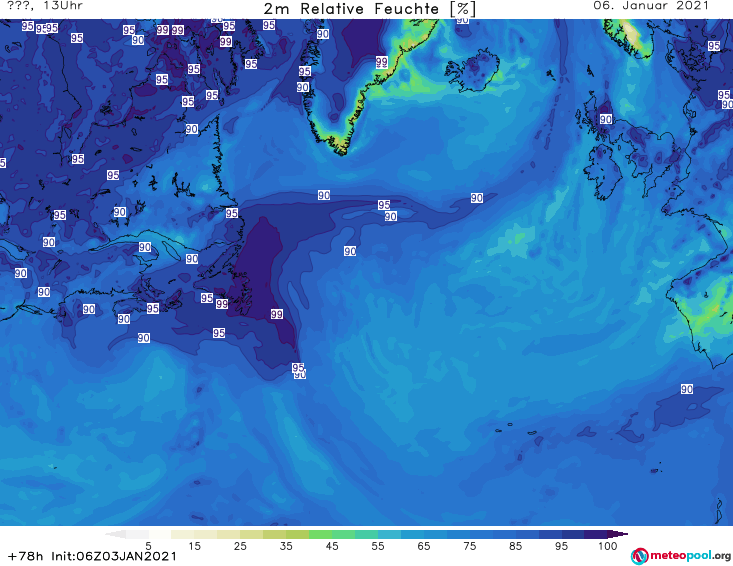The image size is (733, 566).
Task: Click the '65' value on the colour scale
Action: (424, 546)
